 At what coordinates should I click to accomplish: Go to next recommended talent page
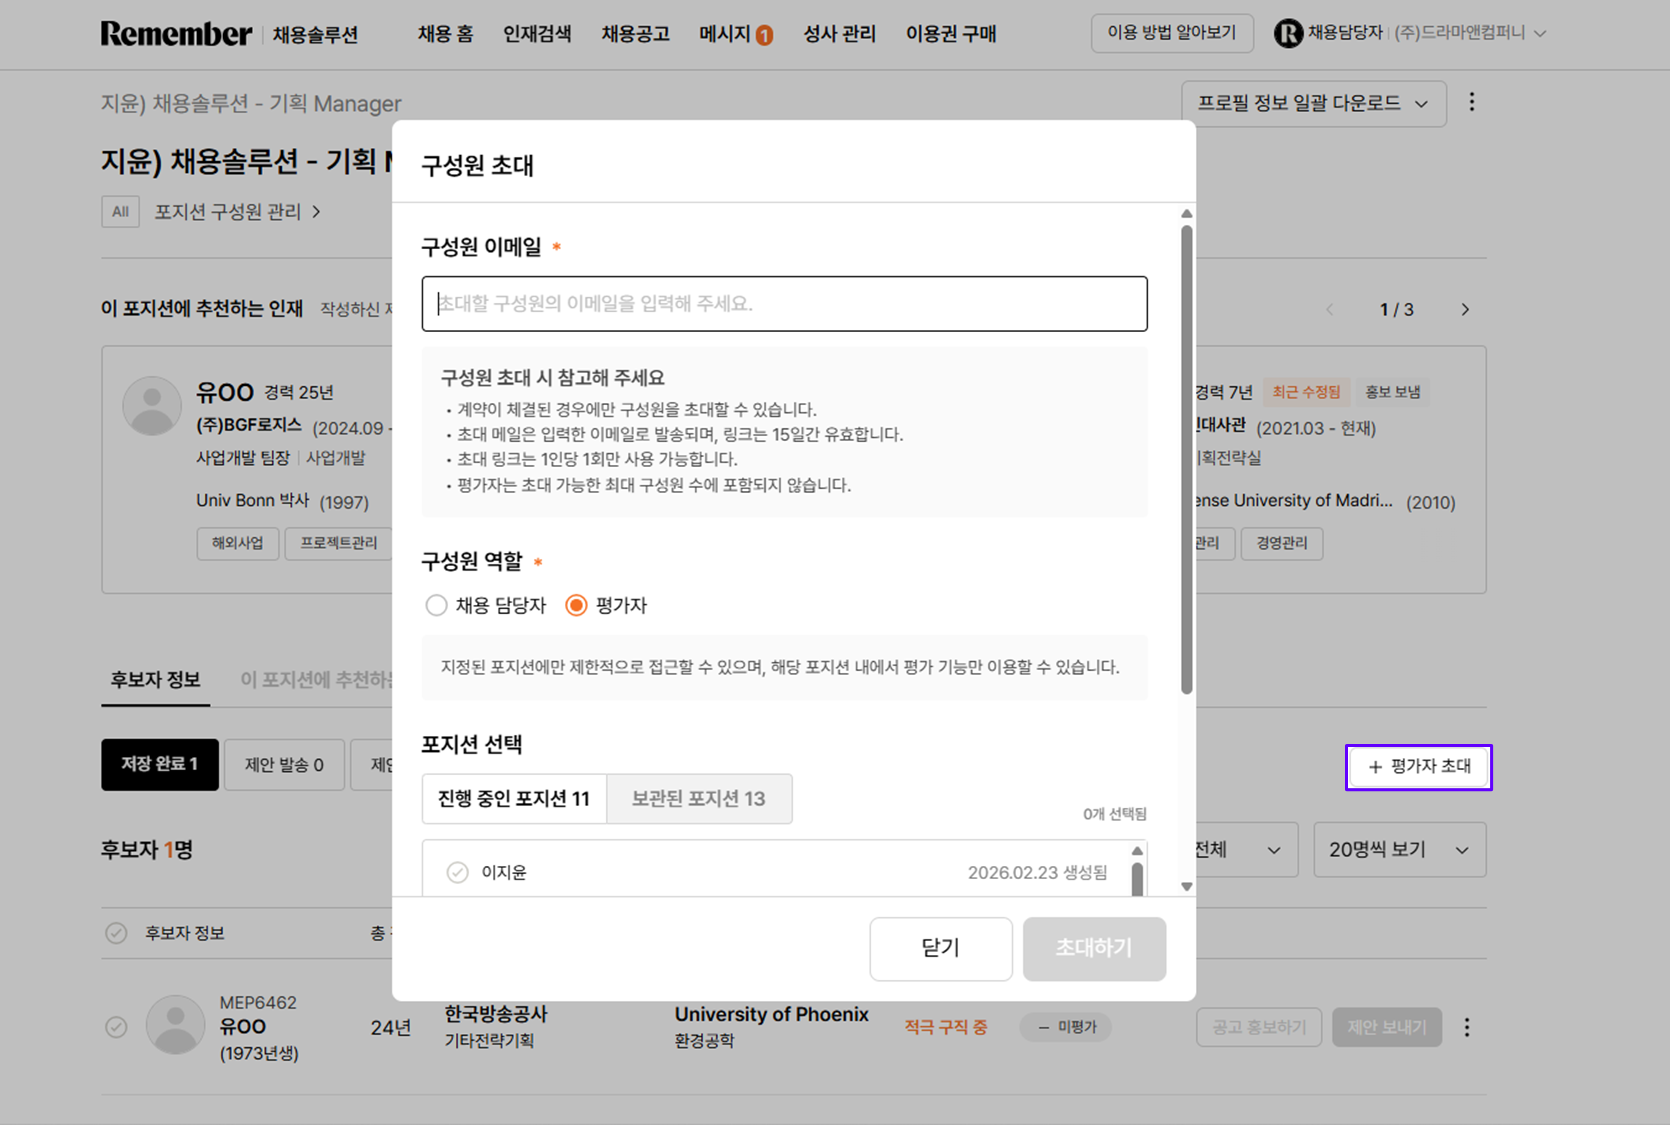pyautogui.click(x=1465, y=310)
